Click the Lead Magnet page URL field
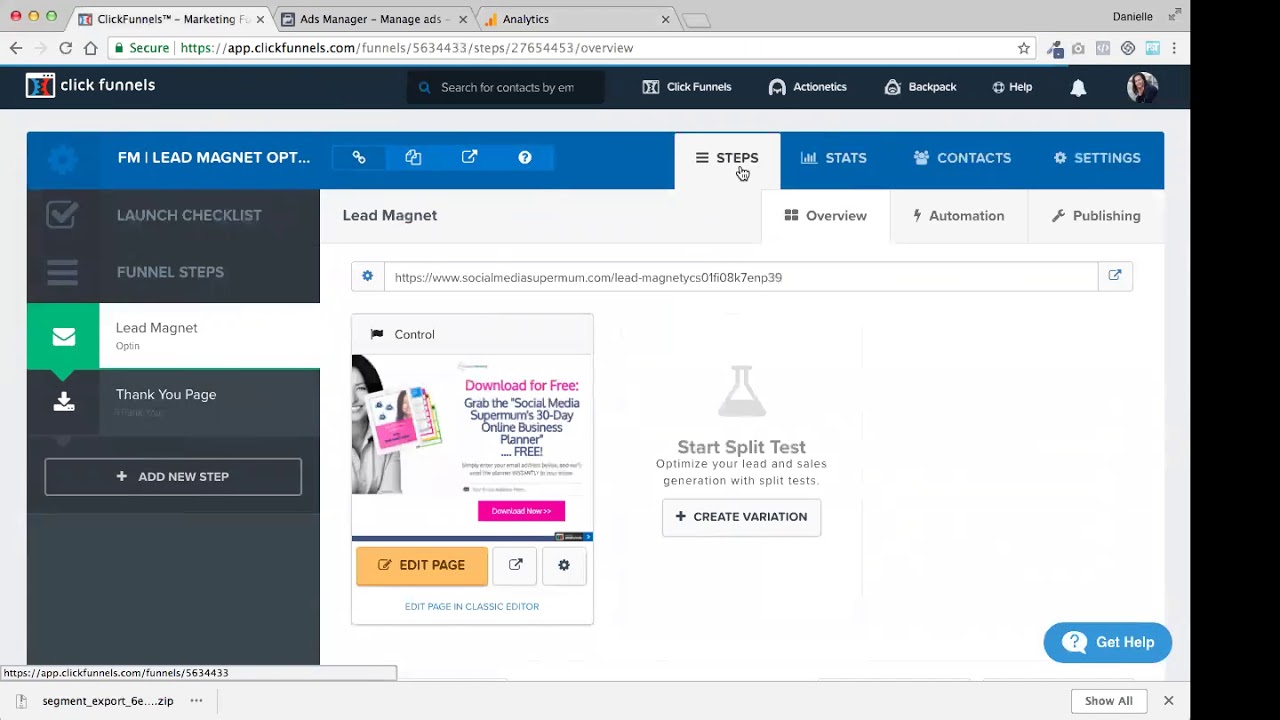The width and height of the screenshot is (1280, 720). coord(741,277)
